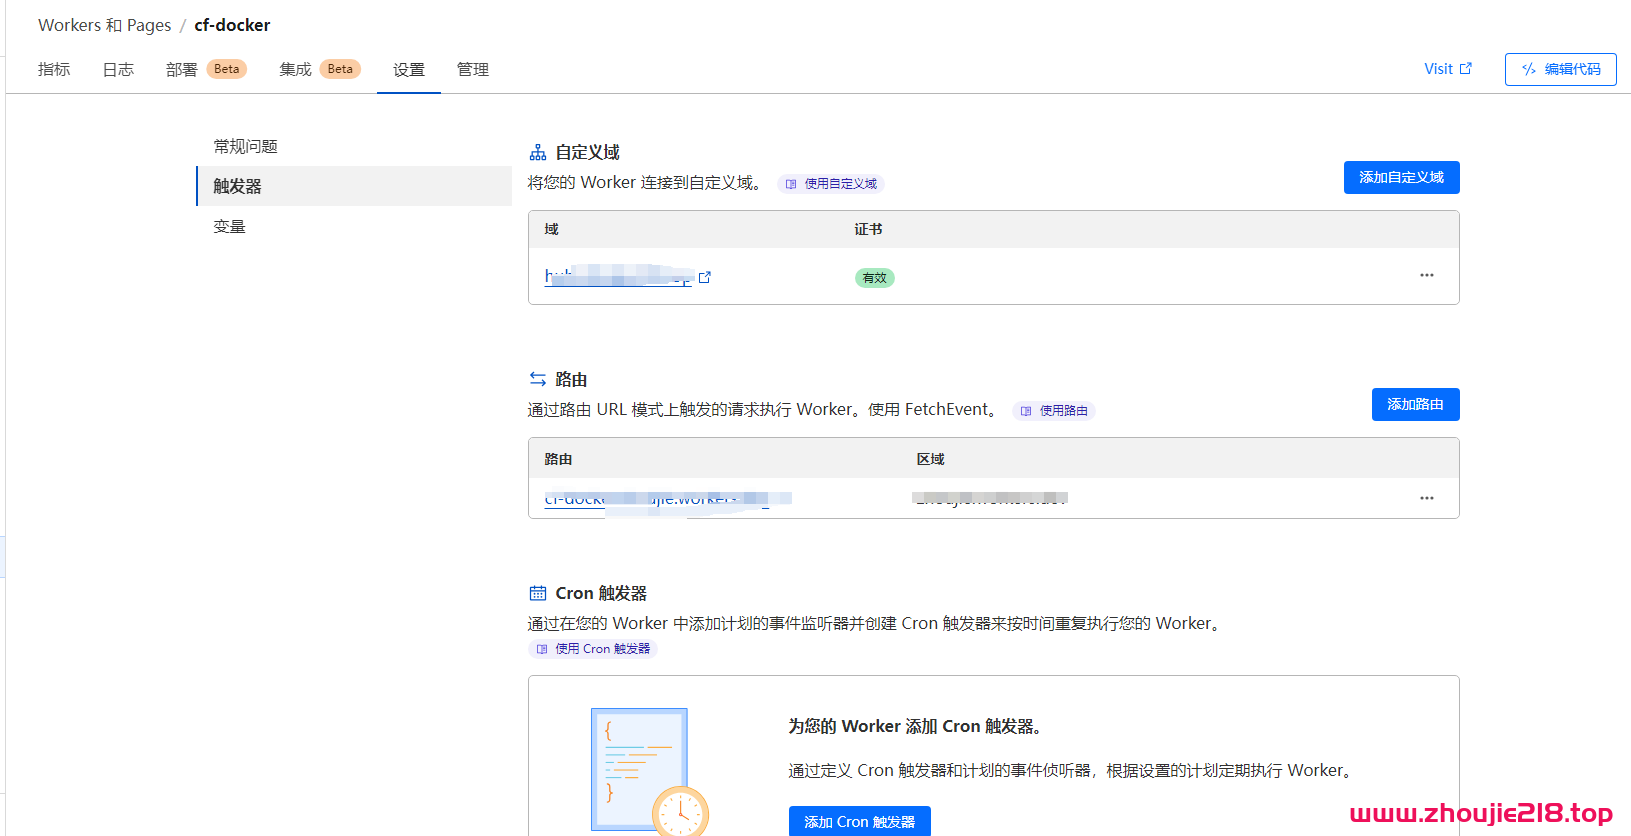Open the route row's more-options menu

[x=1427, y=498]
